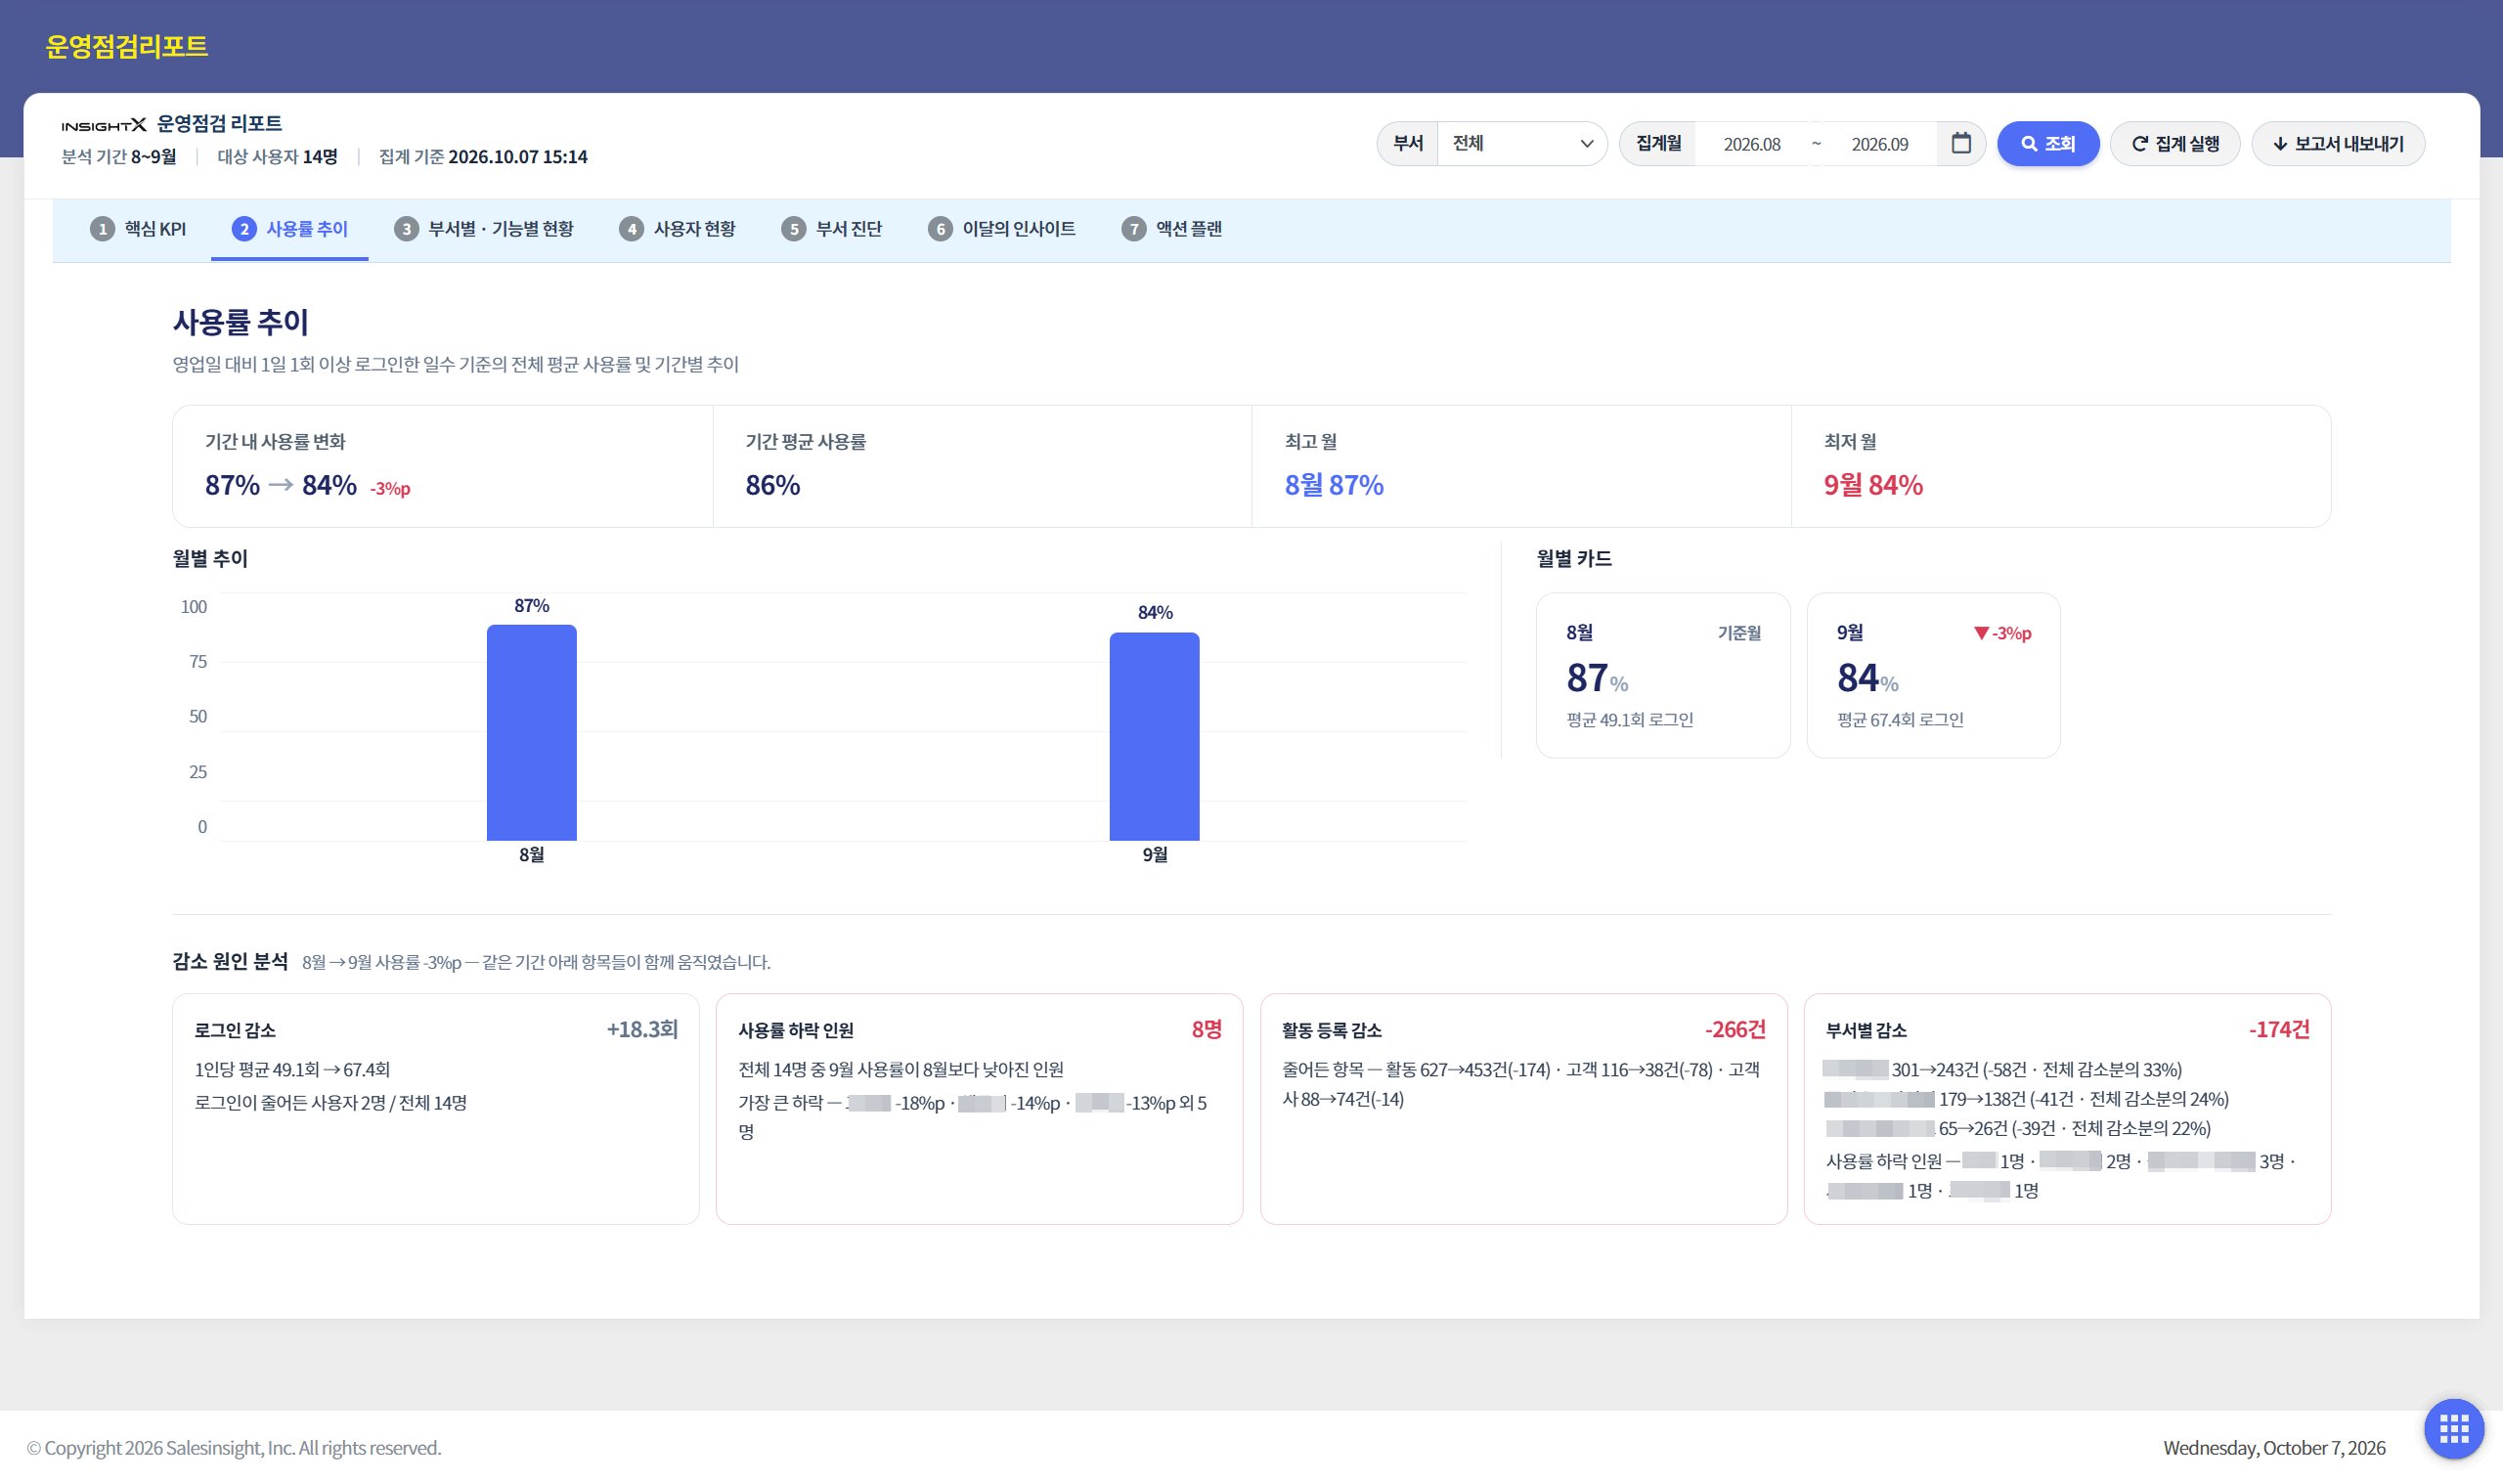Switch to 부서별 · 기능별 현황 tab
This screenshot has width=2503, height=1484.
pyautogui.click(x=484, y=229)
